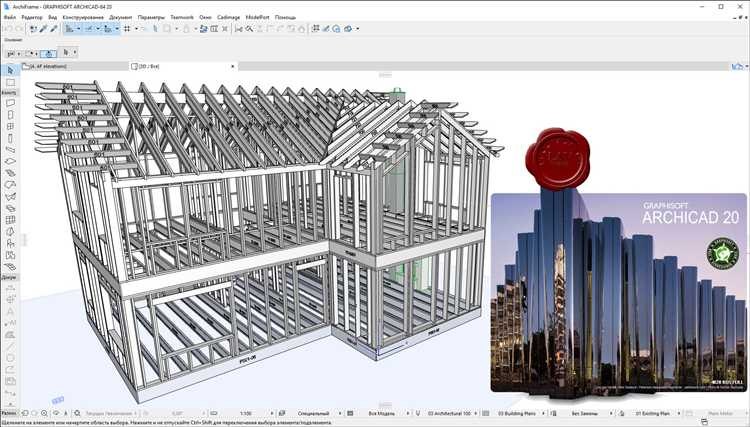Open the Без Замены graphic override dropdown

pyautogui.click(x=587, y=413)
